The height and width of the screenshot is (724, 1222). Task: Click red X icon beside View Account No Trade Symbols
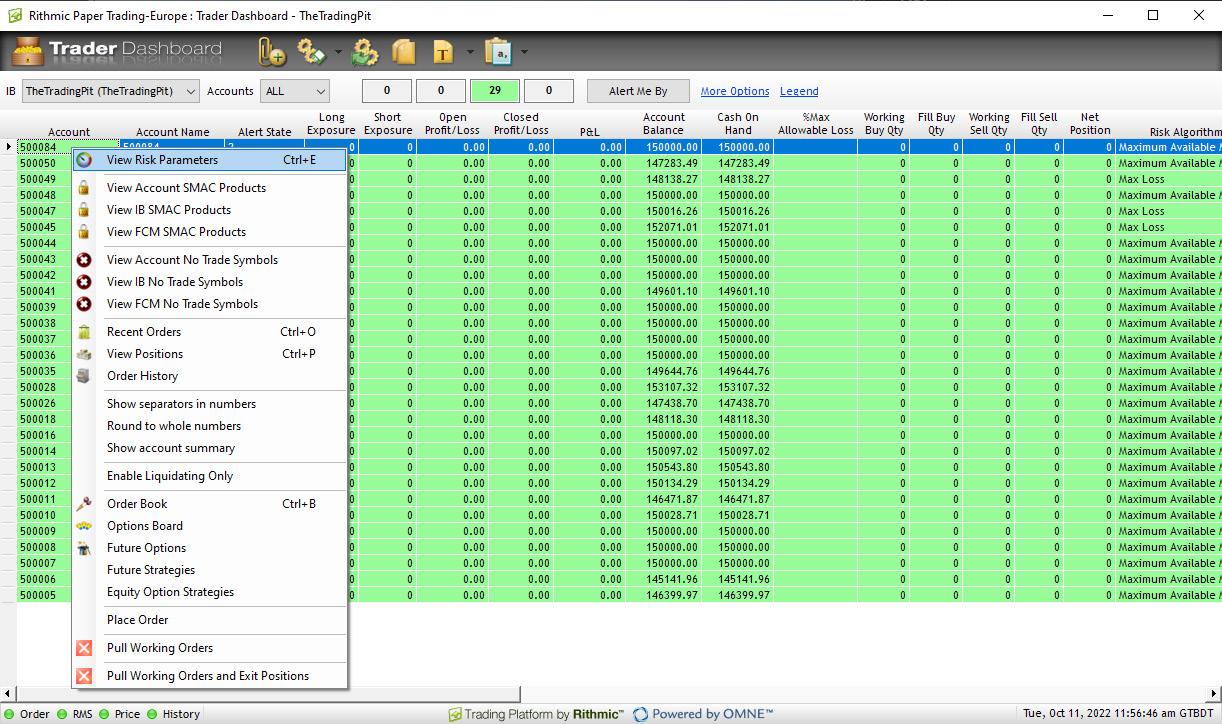tap(84, 260)
